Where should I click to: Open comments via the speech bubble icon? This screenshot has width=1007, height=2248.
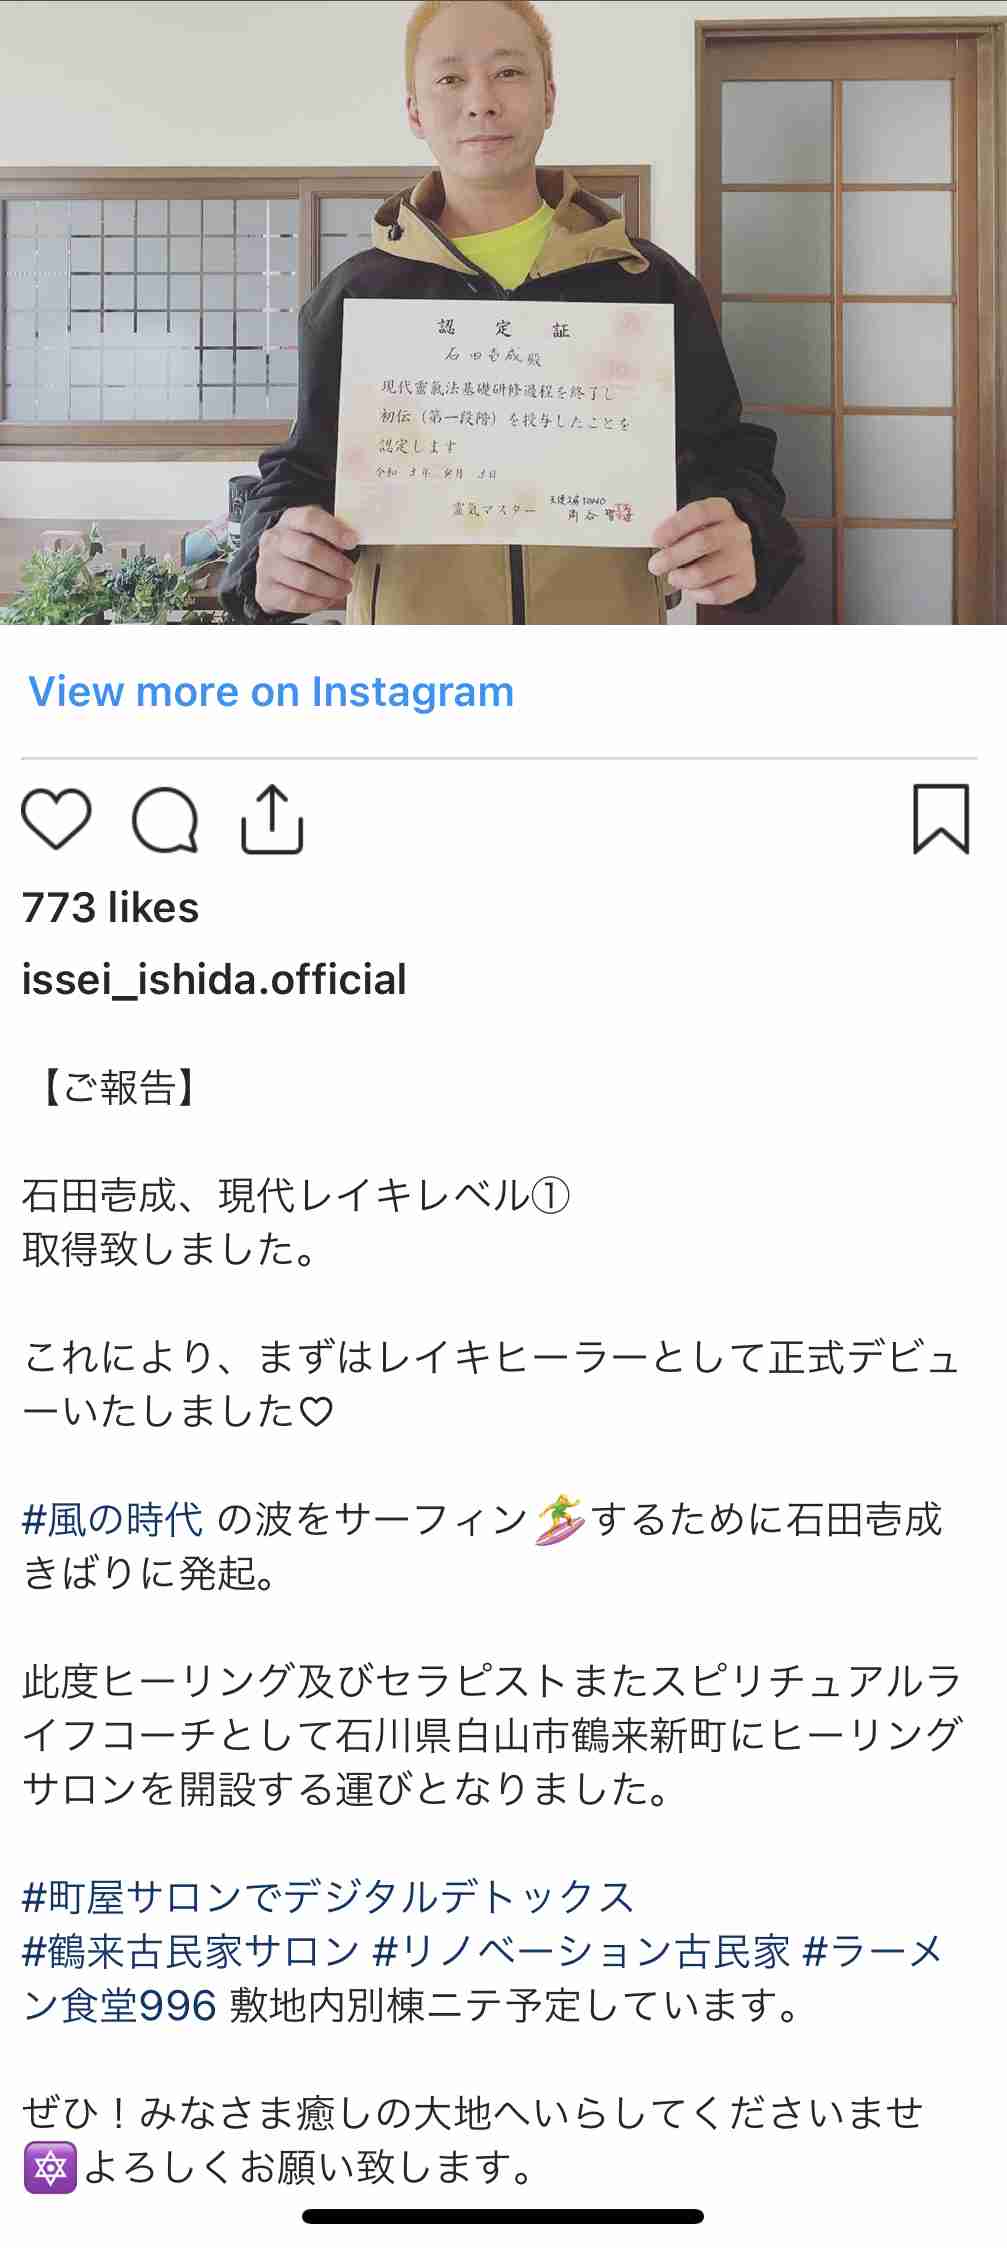165,820
